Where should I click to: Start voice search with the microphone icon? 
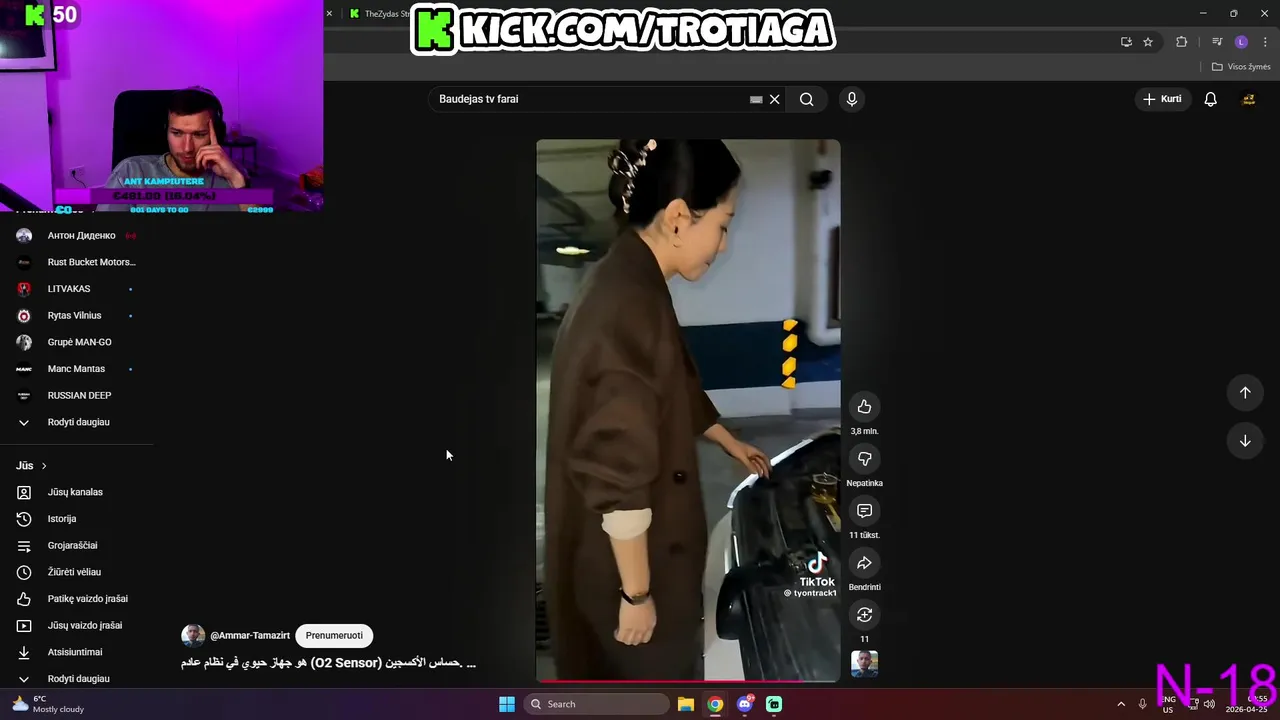(x=852, y=99)
